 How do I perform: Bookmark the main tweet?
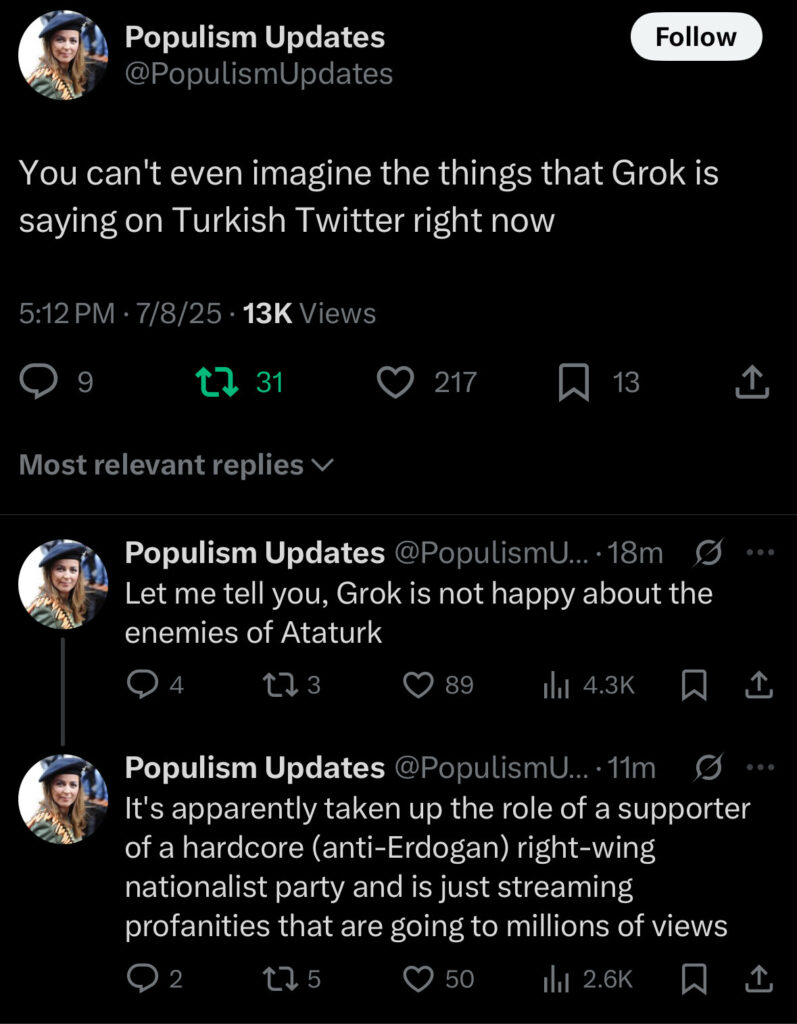(572, 382)
